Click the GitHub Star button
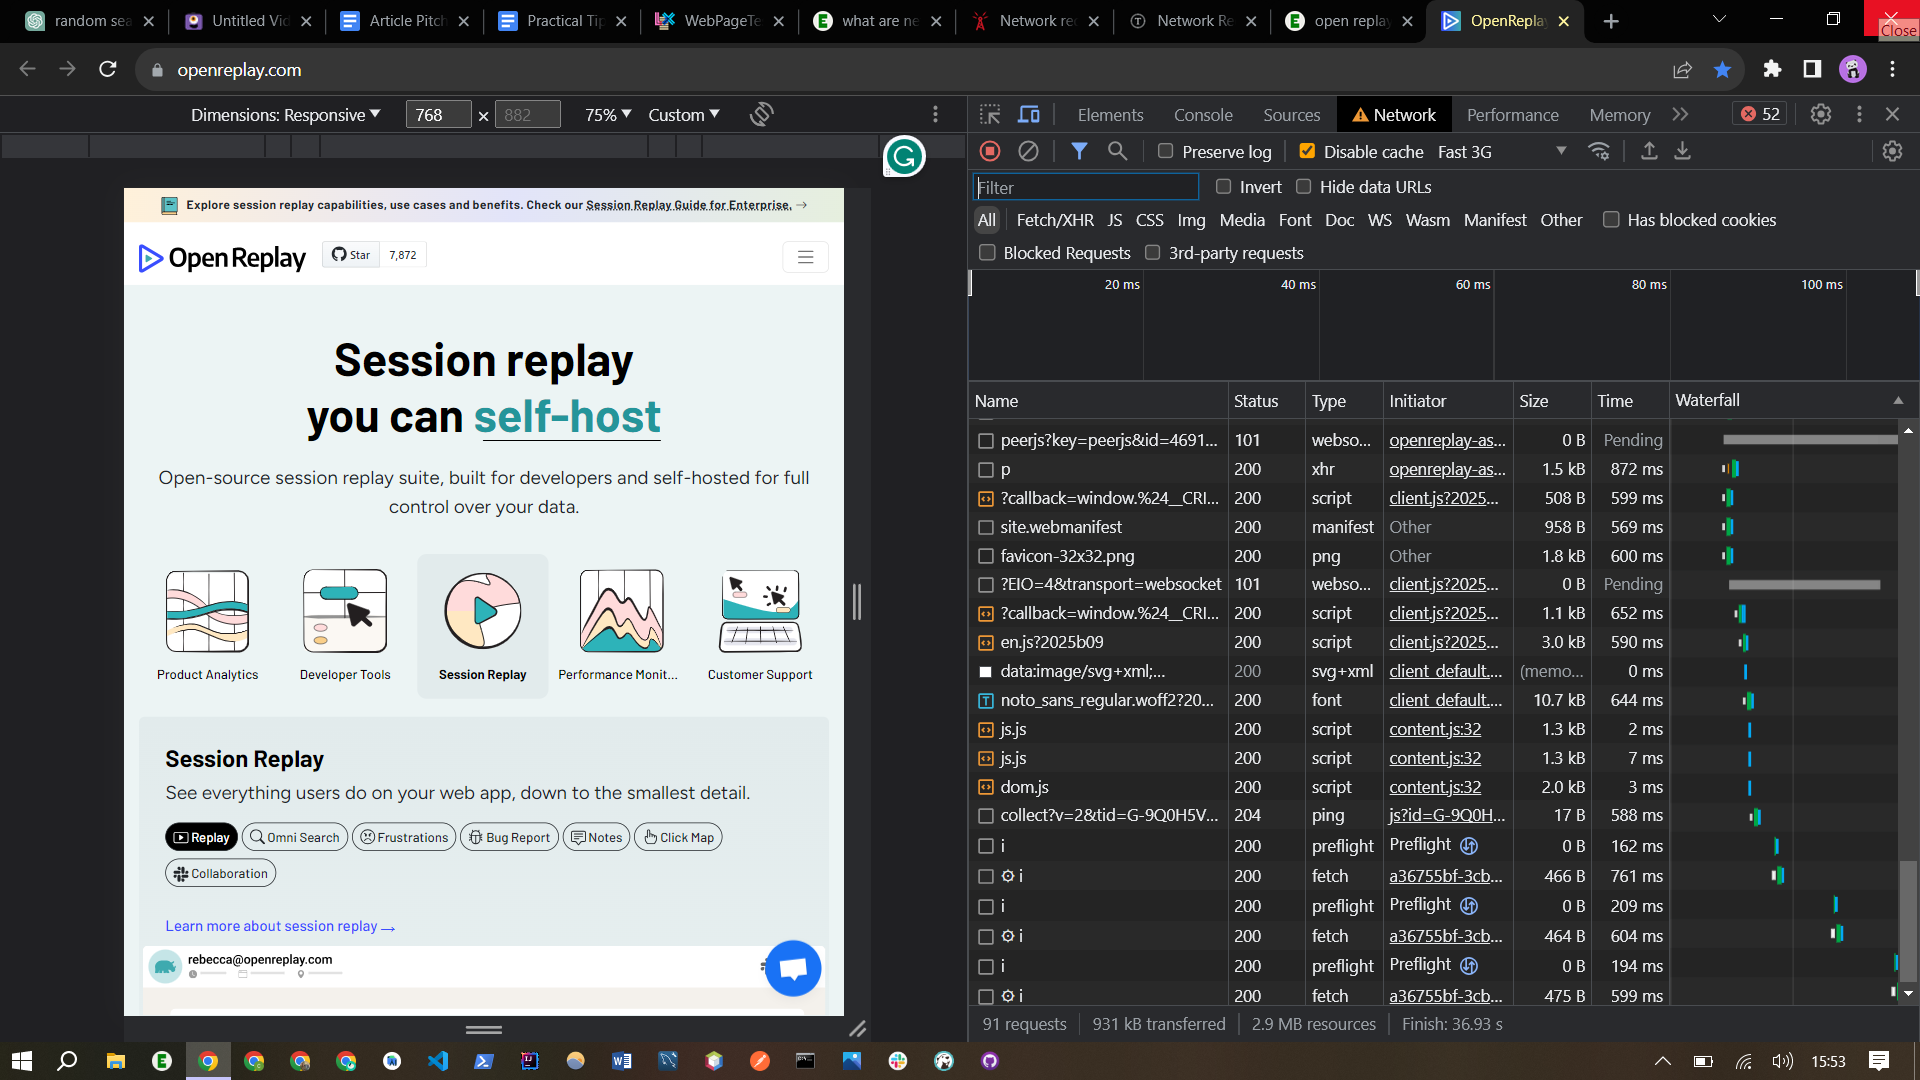1920x1080 pixels. tap(351, 255)
